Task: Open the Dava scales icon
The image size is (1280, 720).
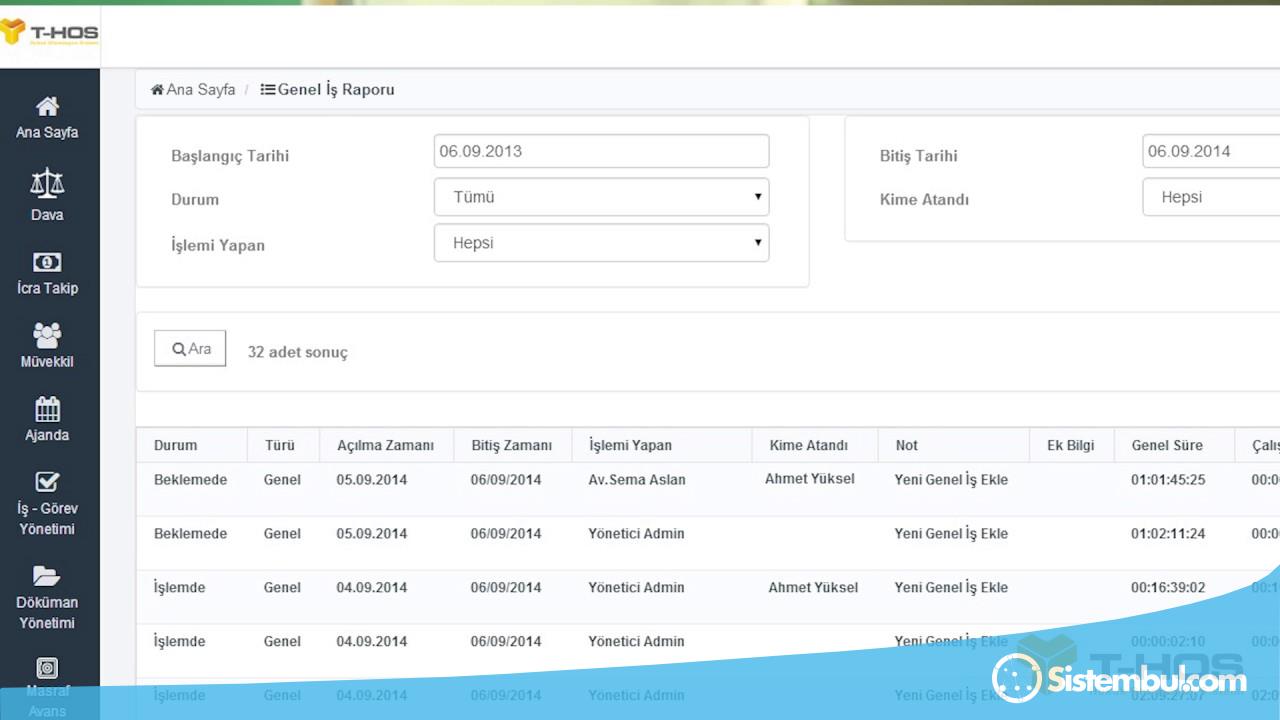Action: tap(47, 182)
